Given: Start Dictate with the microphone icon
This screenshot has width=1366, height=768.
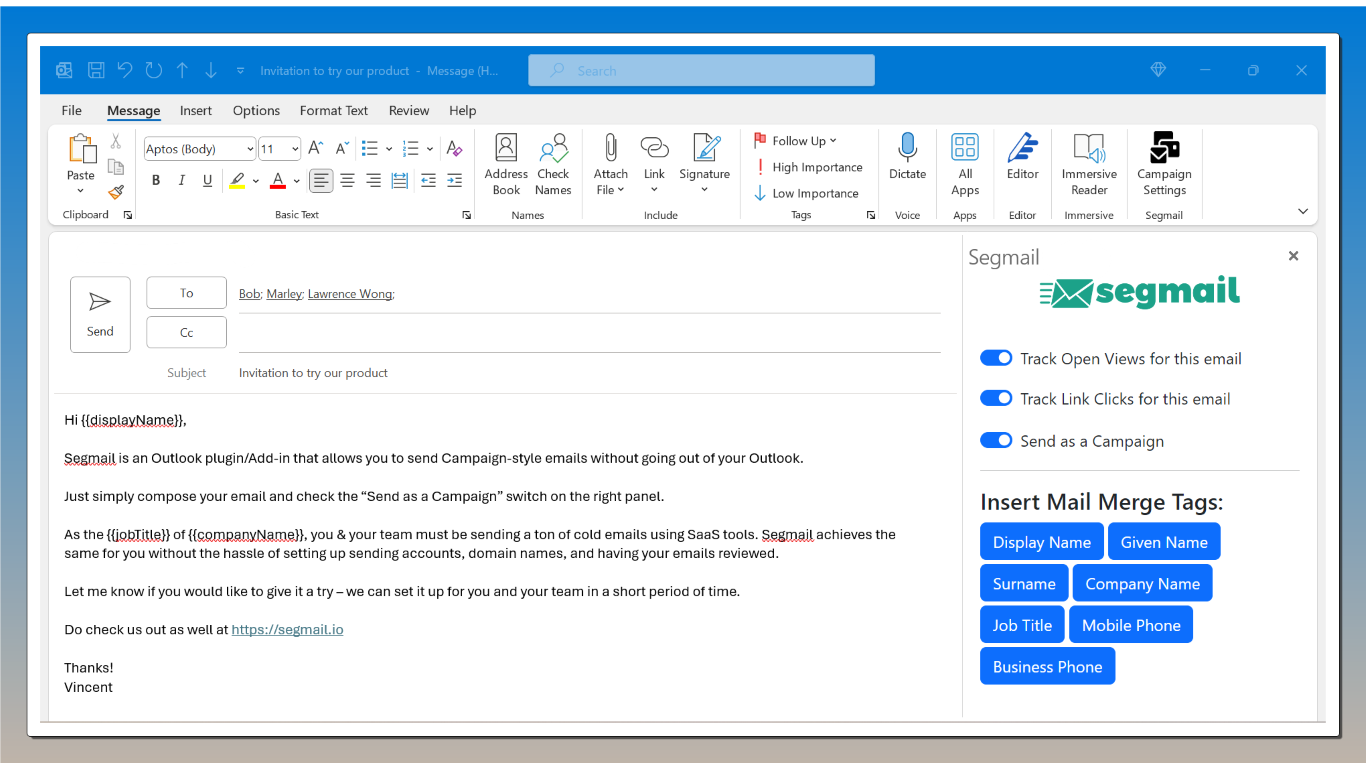Looking at the screenshot, I should click(907, 157).
